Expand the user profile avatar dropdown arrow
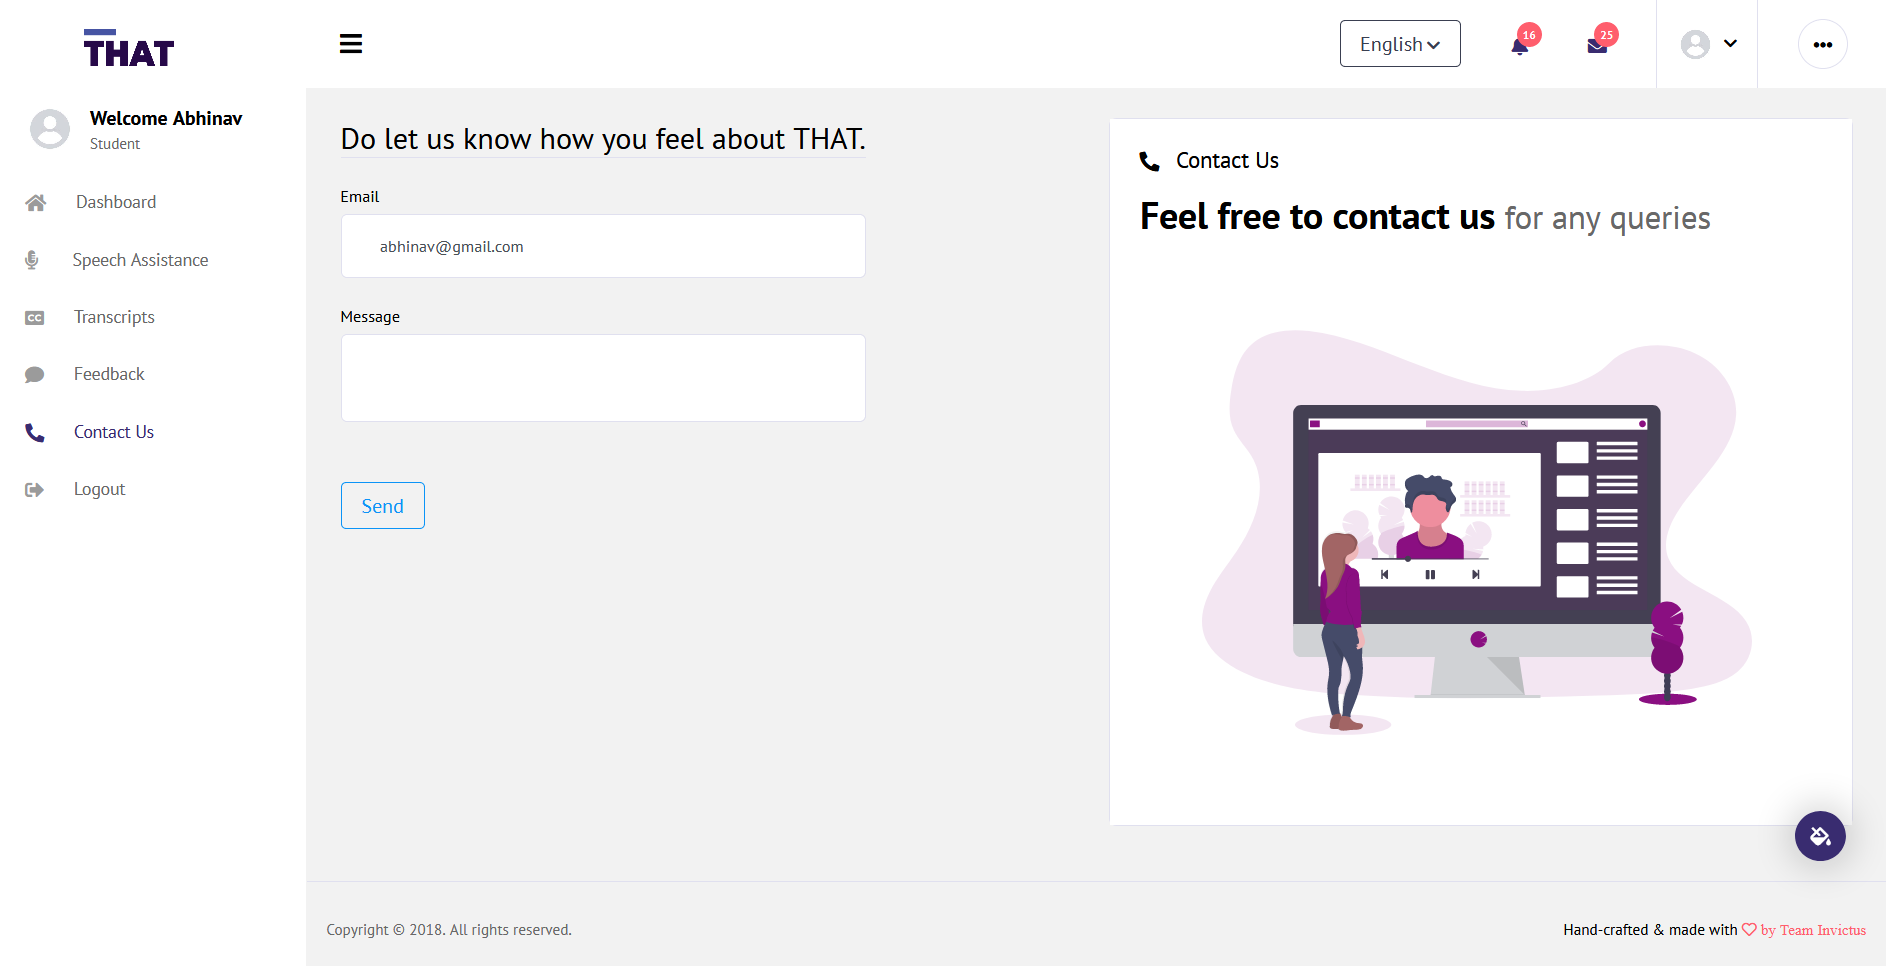This screenshot has height=966, width=1886. tap(1730, 44)
